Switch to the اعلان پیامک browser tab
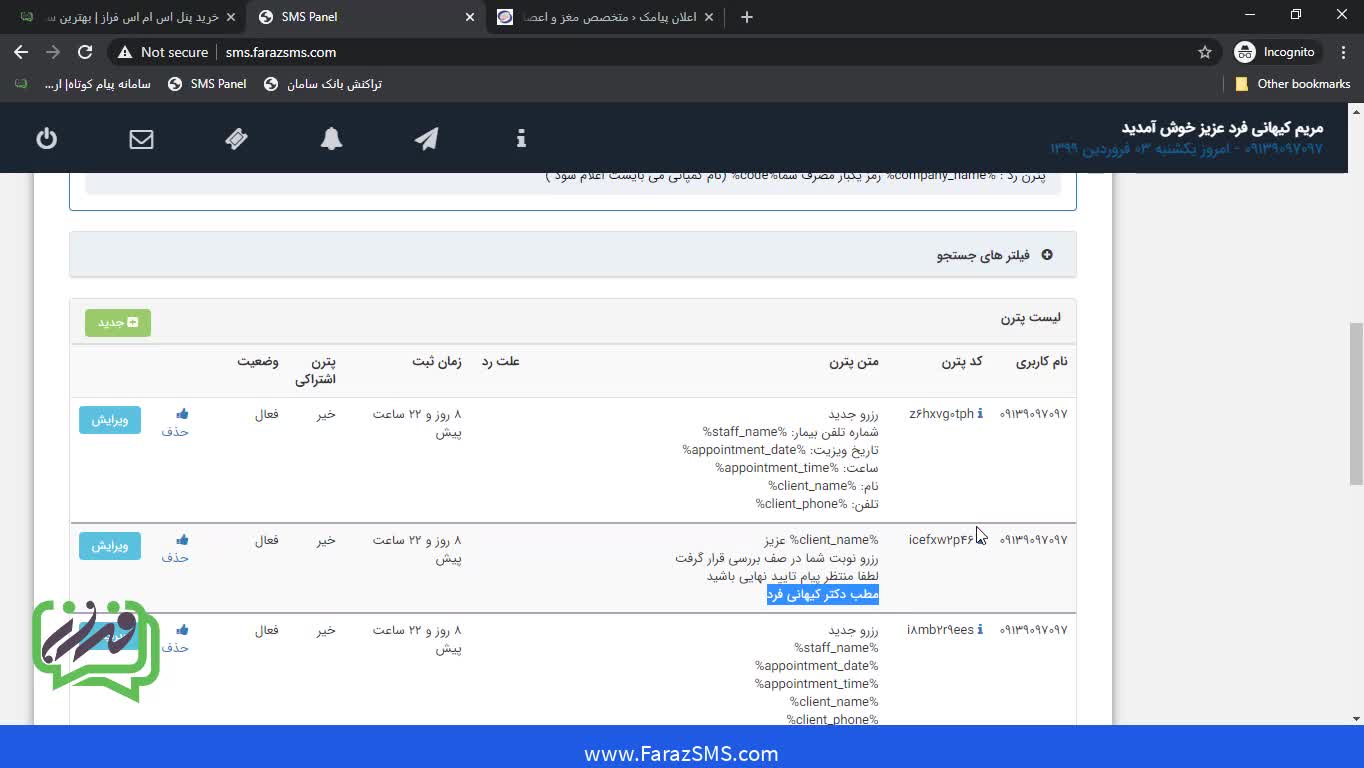The width and height of the screenshot is (1364, 768). click(606, 17)
